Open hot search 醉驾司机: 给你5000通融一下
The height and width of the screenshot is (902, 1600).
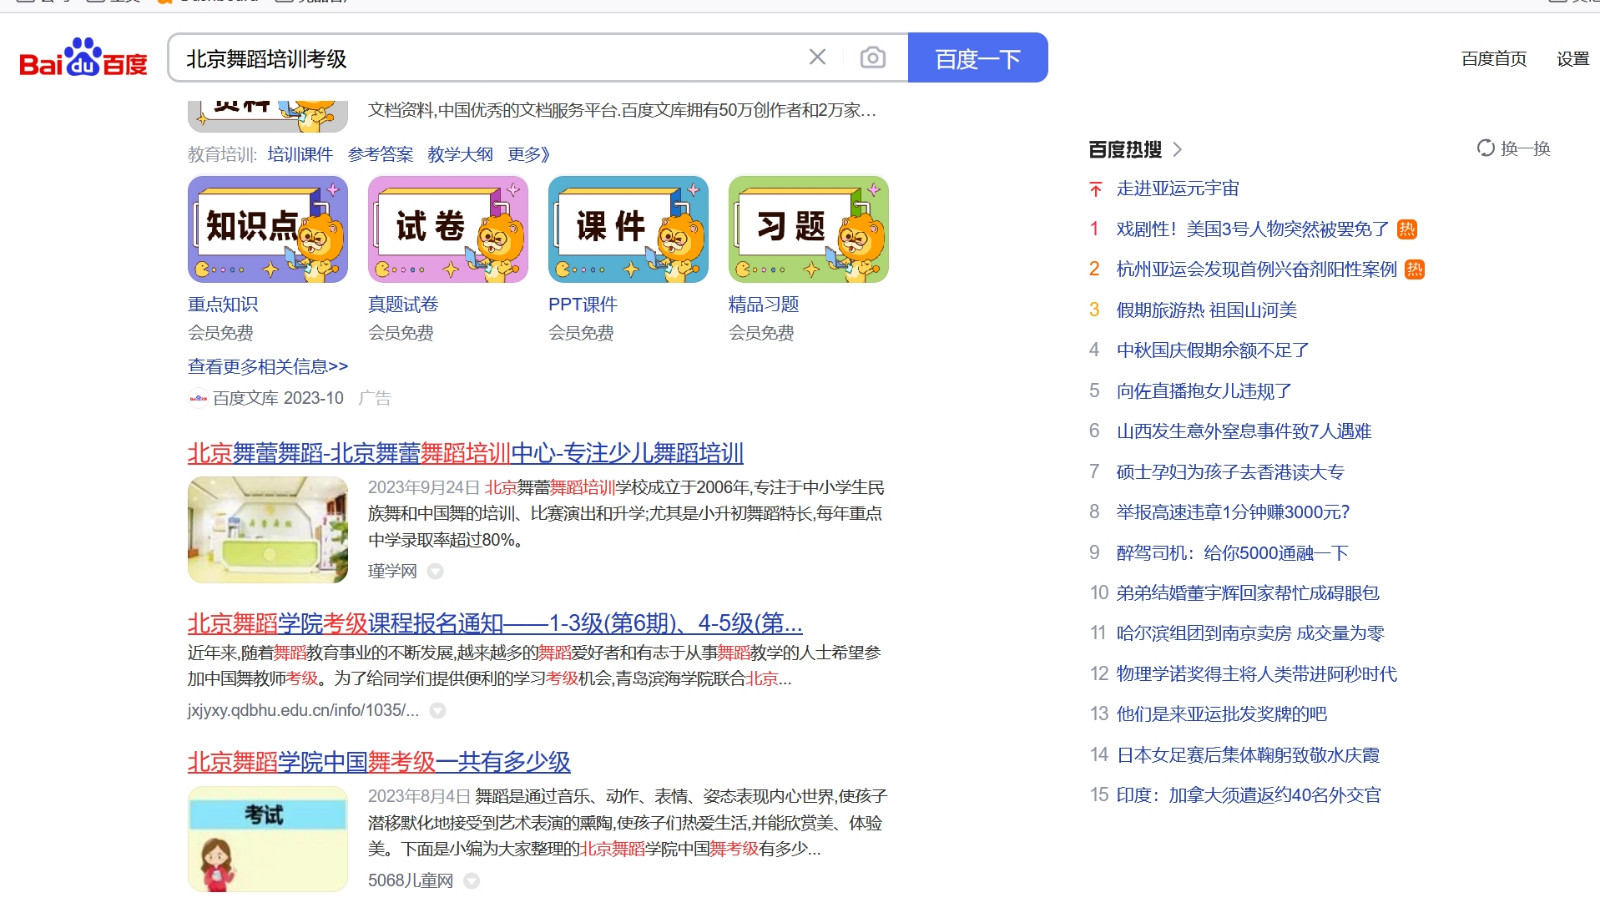point(1232,553)
